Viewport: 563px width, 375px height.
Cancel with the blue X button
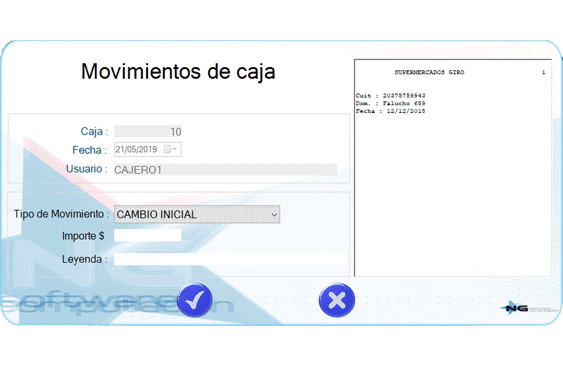coord(336,300)
